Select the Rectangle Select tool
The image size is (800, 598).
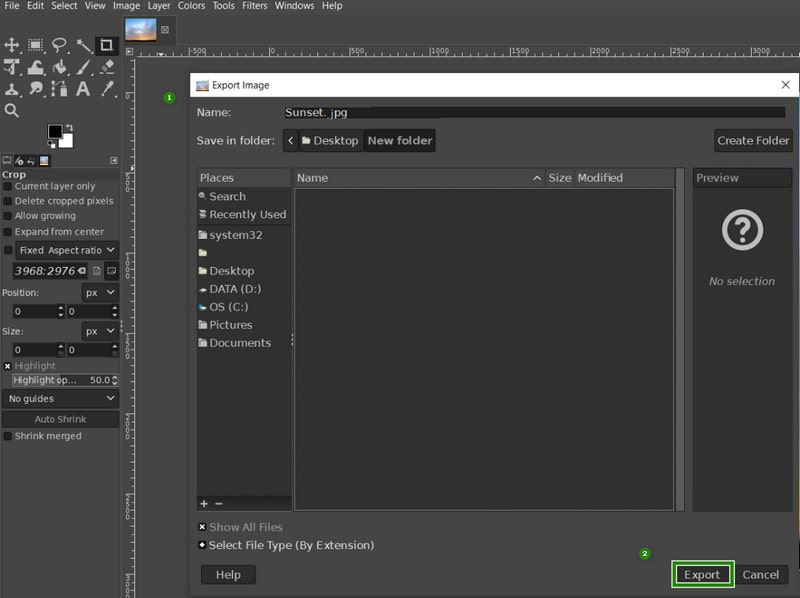coord(35,44)
